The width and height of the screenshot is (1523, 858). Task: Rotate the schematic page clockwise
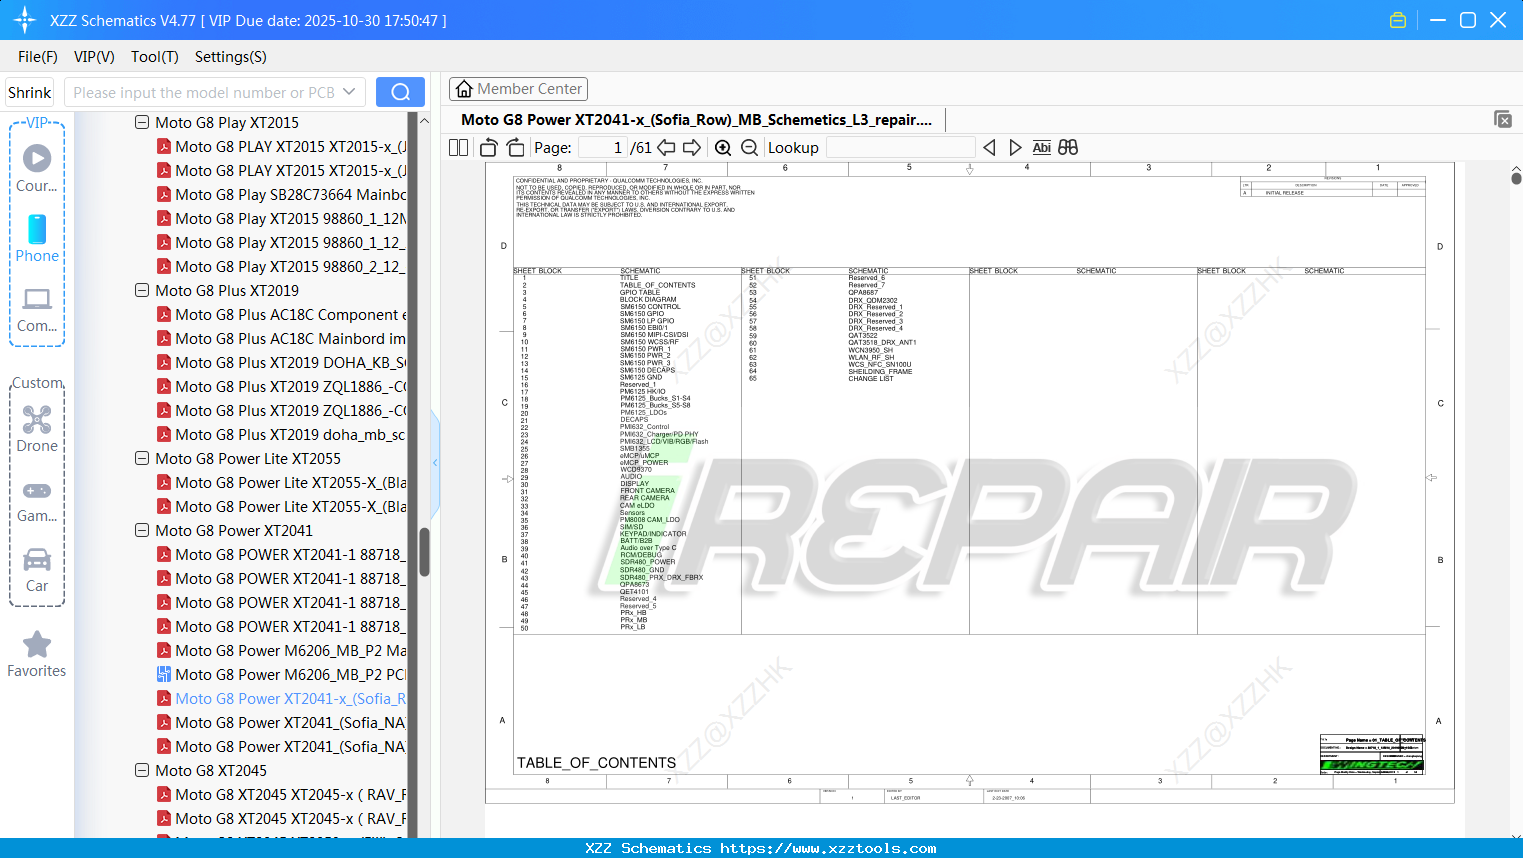515,148
